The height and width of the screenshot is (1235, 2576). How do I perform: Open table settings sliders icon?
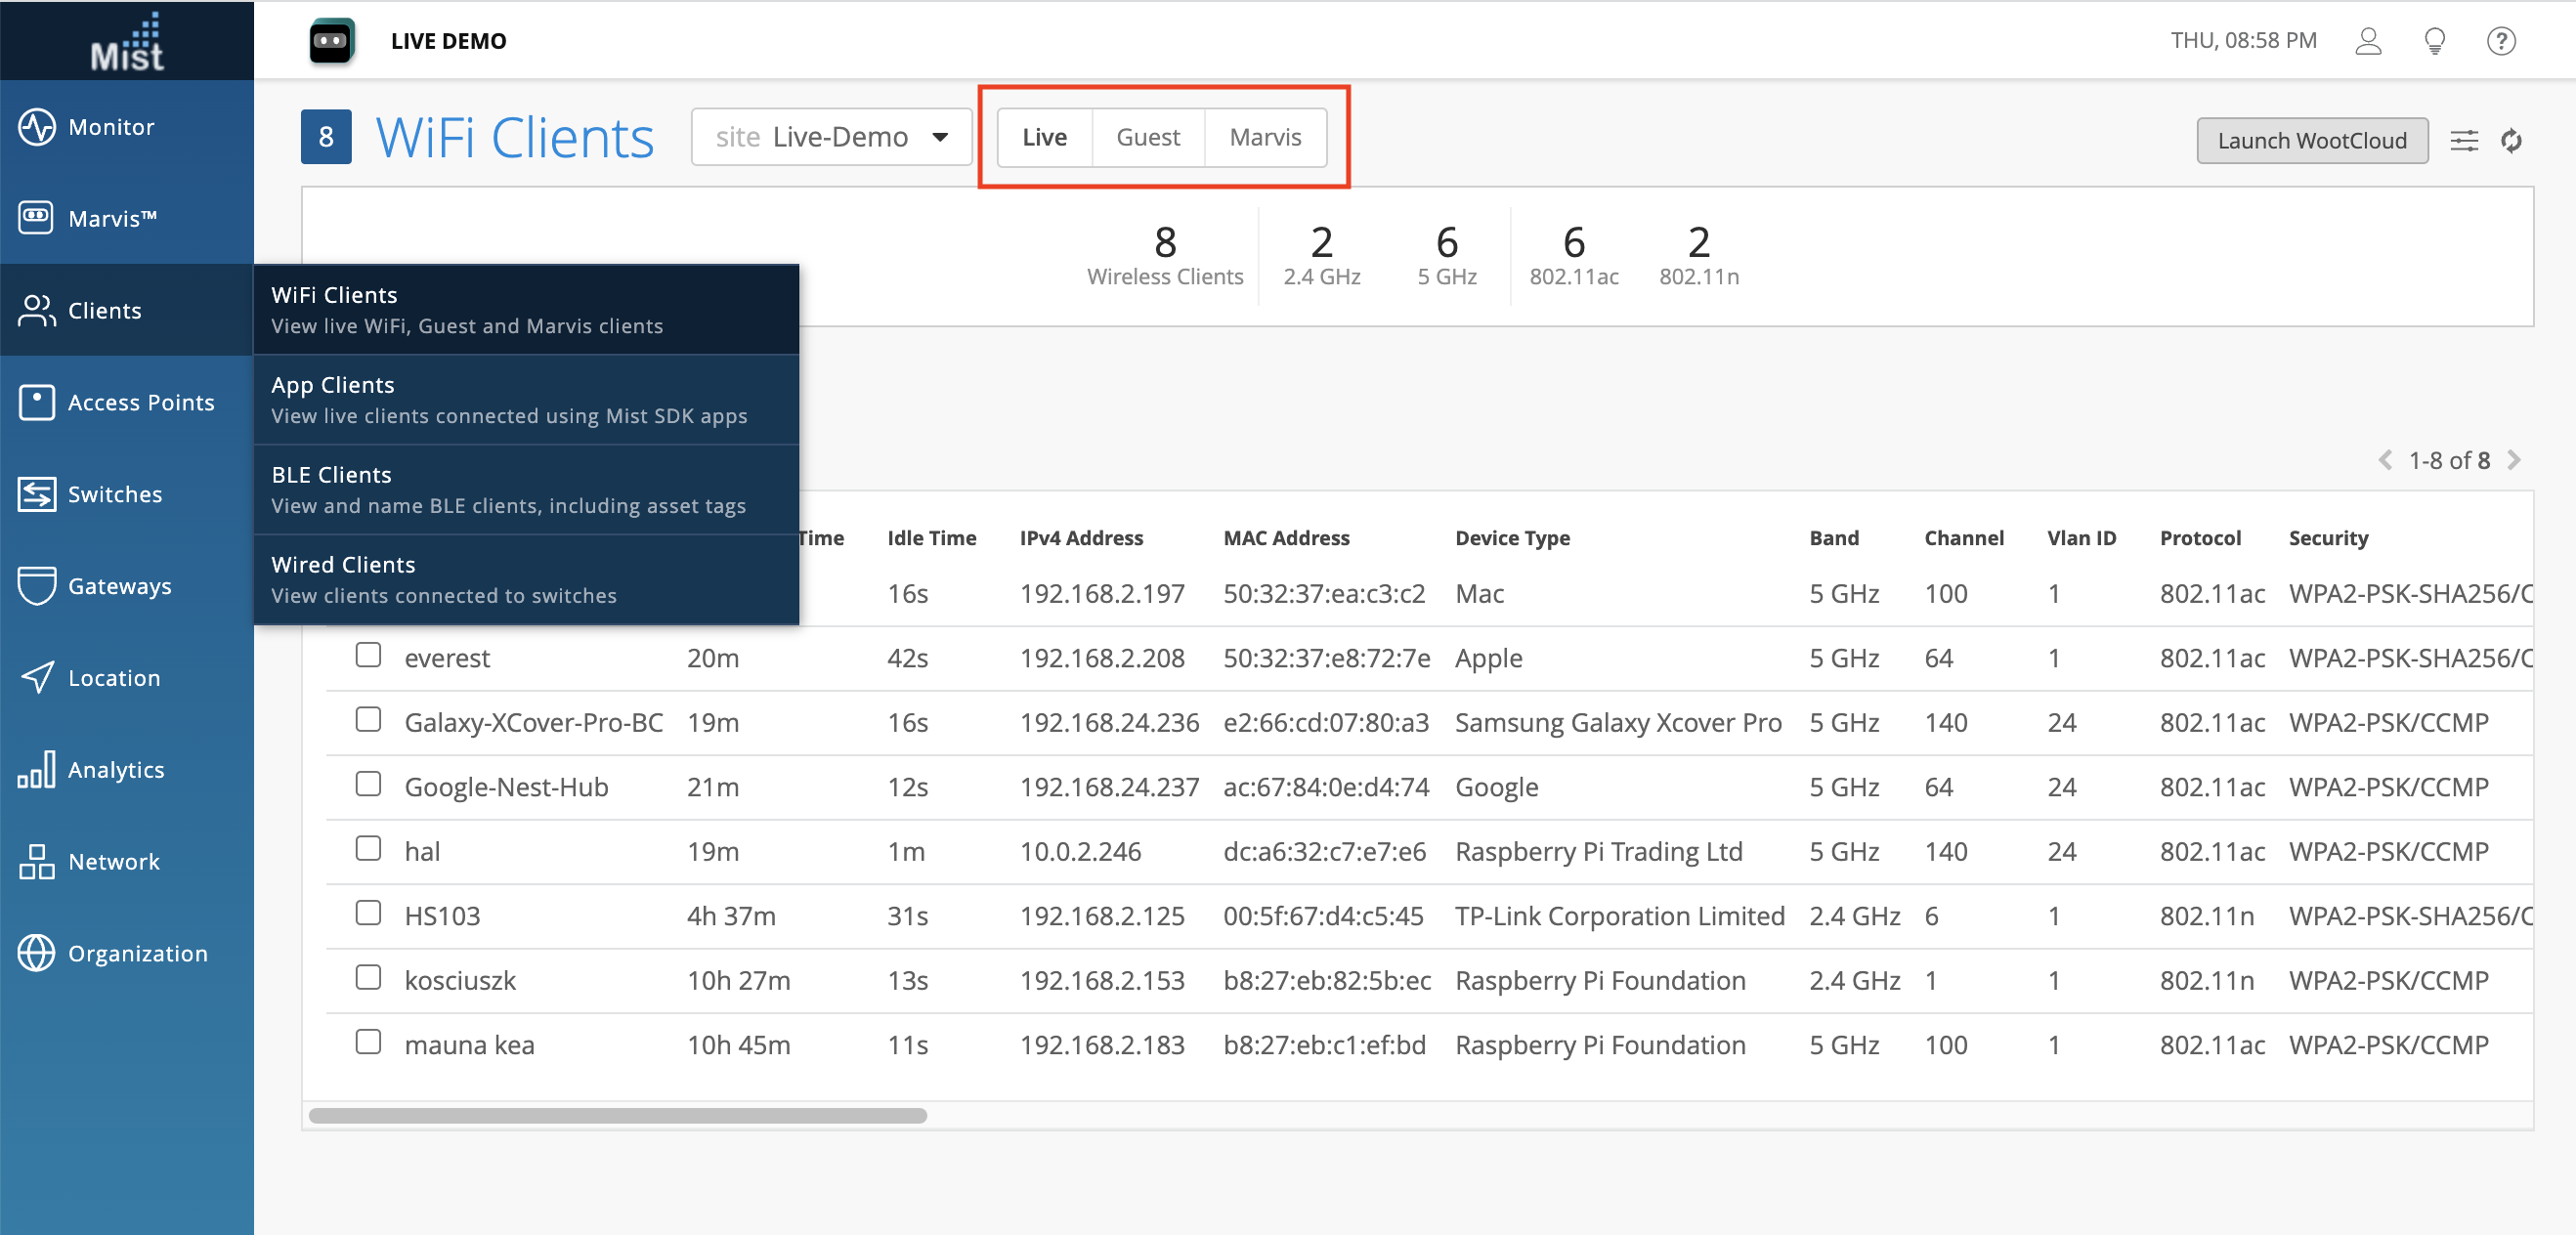tap(2464, 141)
